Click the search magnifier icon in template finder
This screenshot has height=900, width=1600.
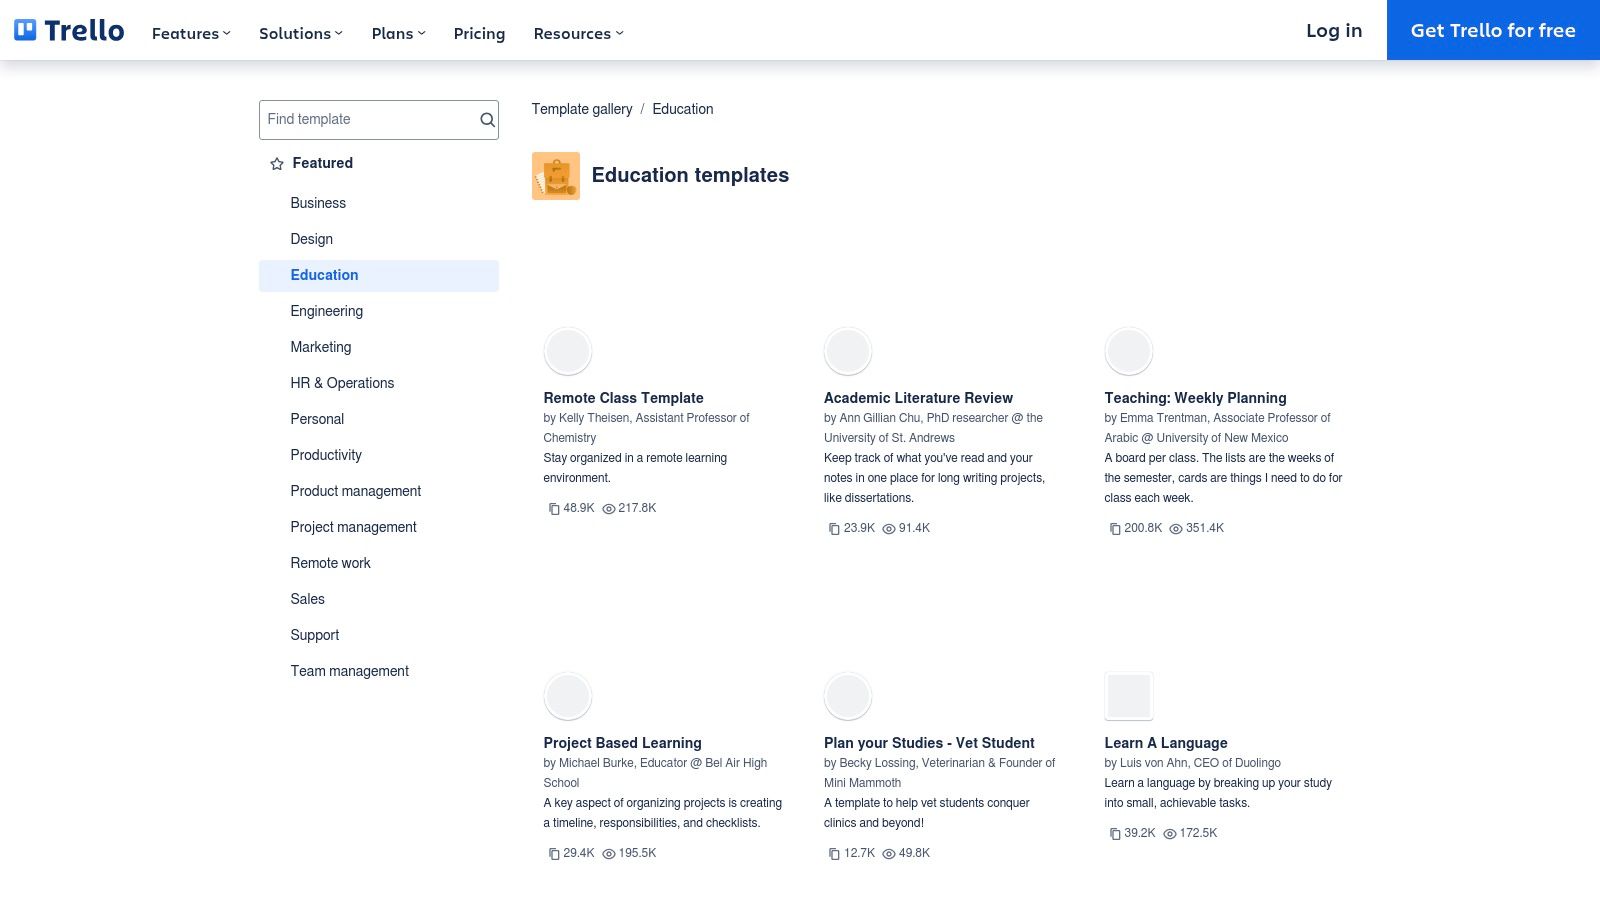(x=486, y=119)
